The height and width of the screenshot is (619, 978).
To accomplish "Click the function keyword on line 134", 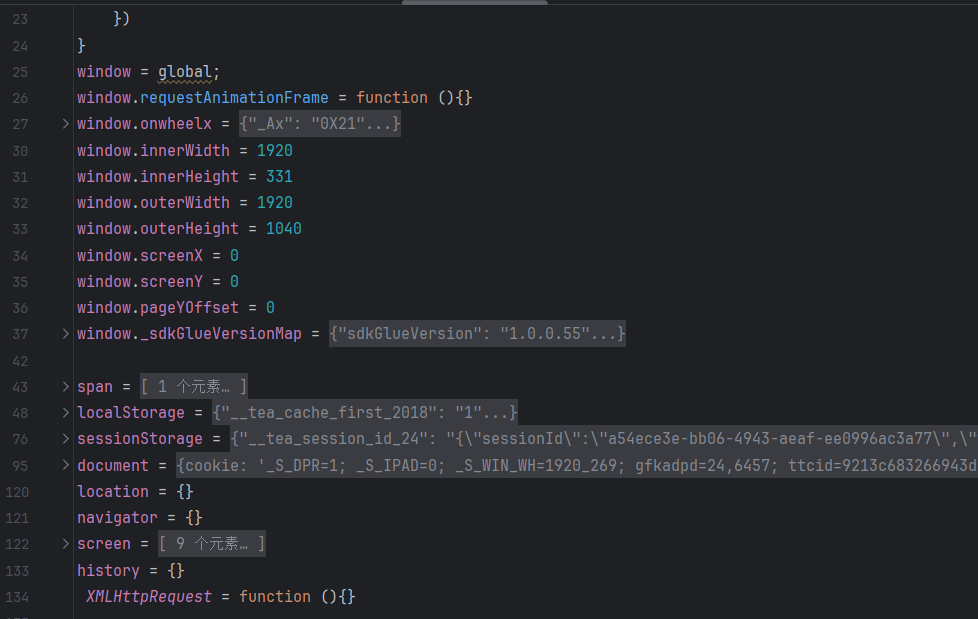I will (x=274, y=597).
